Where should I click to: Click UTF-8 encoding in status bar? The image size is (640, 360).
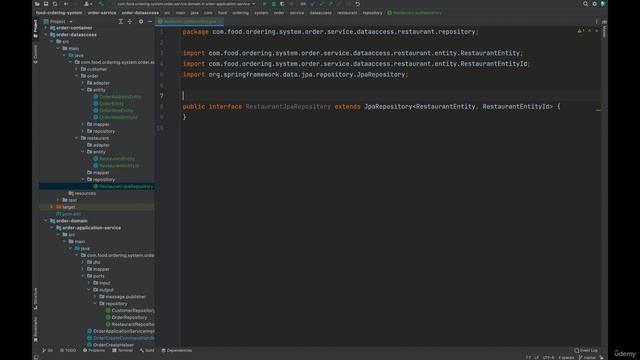(548, 358)
